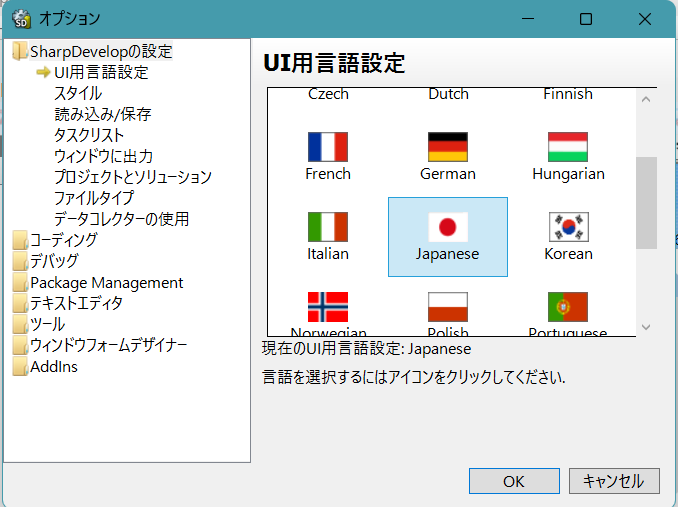Image resolution: width=678 pixels, height=507 pixels.
Task: Pick the Polish flag icon
Action: pyautogui.click(x=447, y=307)
